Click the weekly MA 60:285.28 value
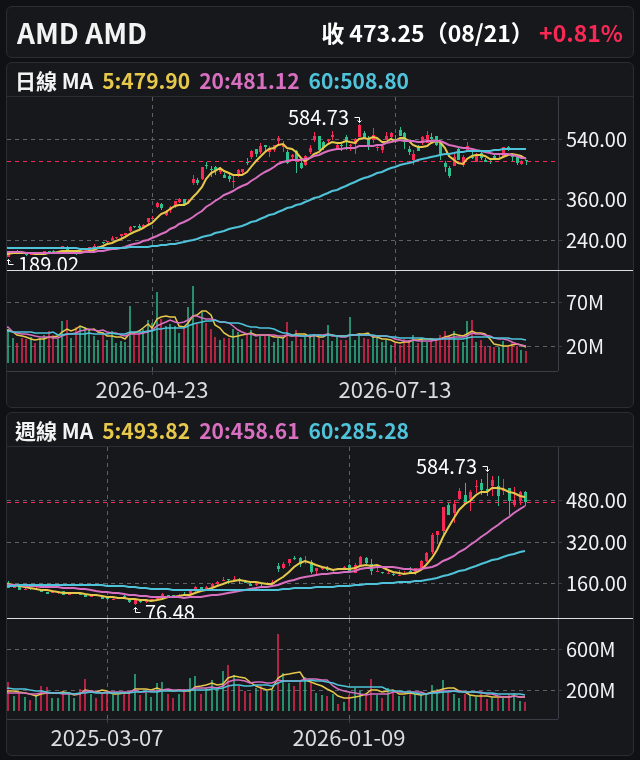Screen dimensions: 640x760 (x=358, y=431)
